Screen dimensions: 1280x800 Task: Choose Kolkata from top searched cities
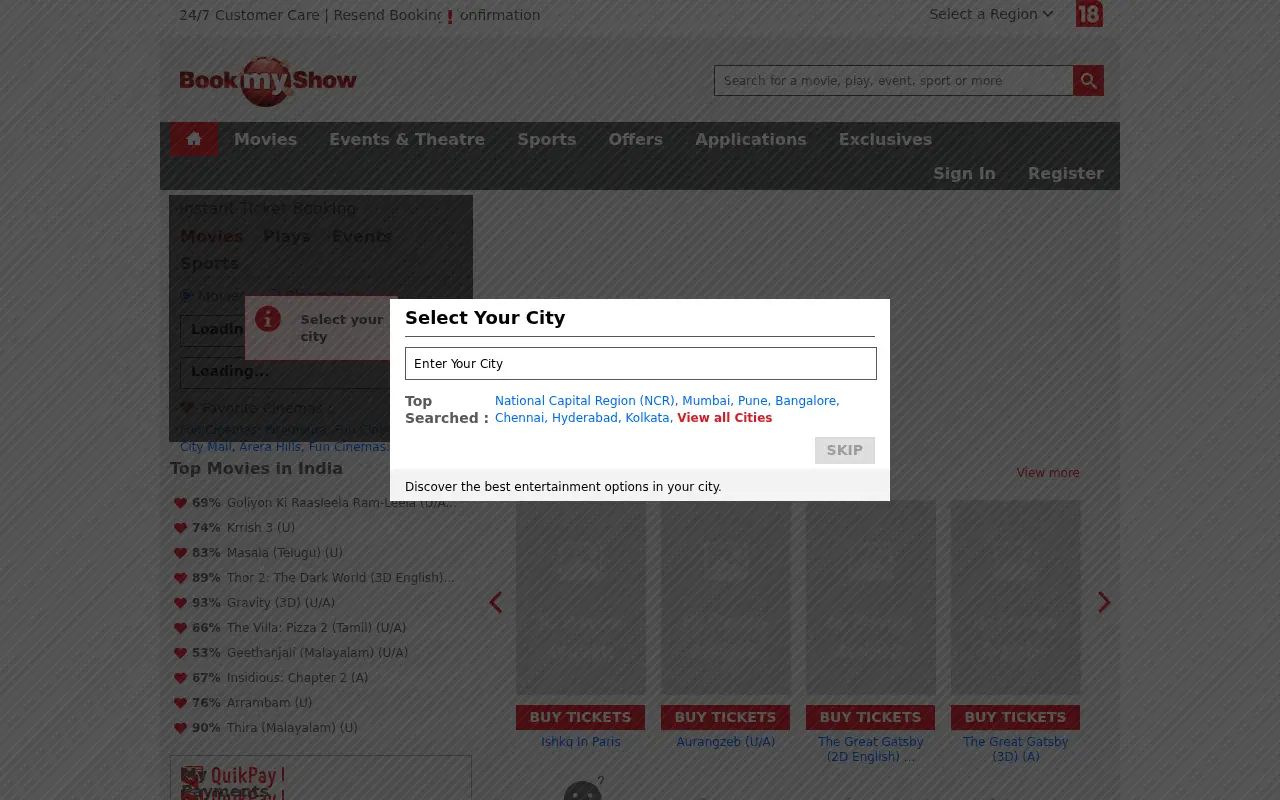pos(649,418)
